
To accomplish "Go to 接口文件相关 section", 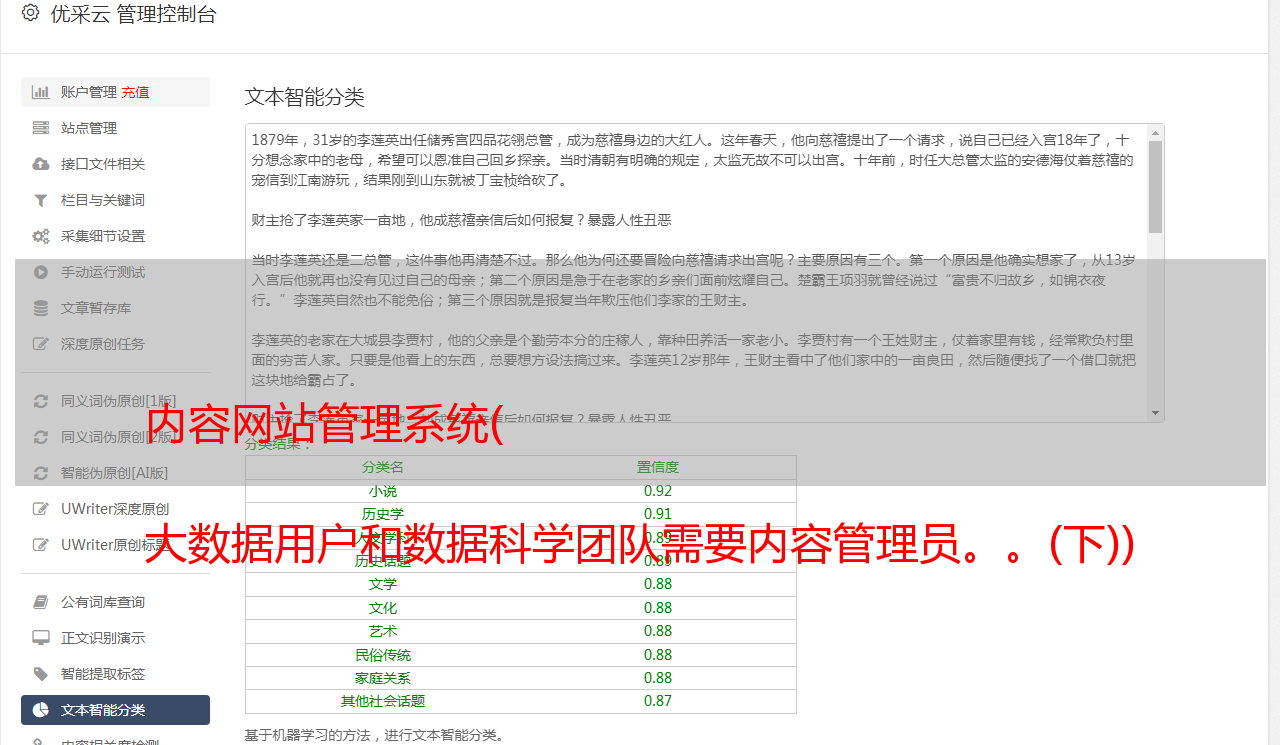I will 115,164.
